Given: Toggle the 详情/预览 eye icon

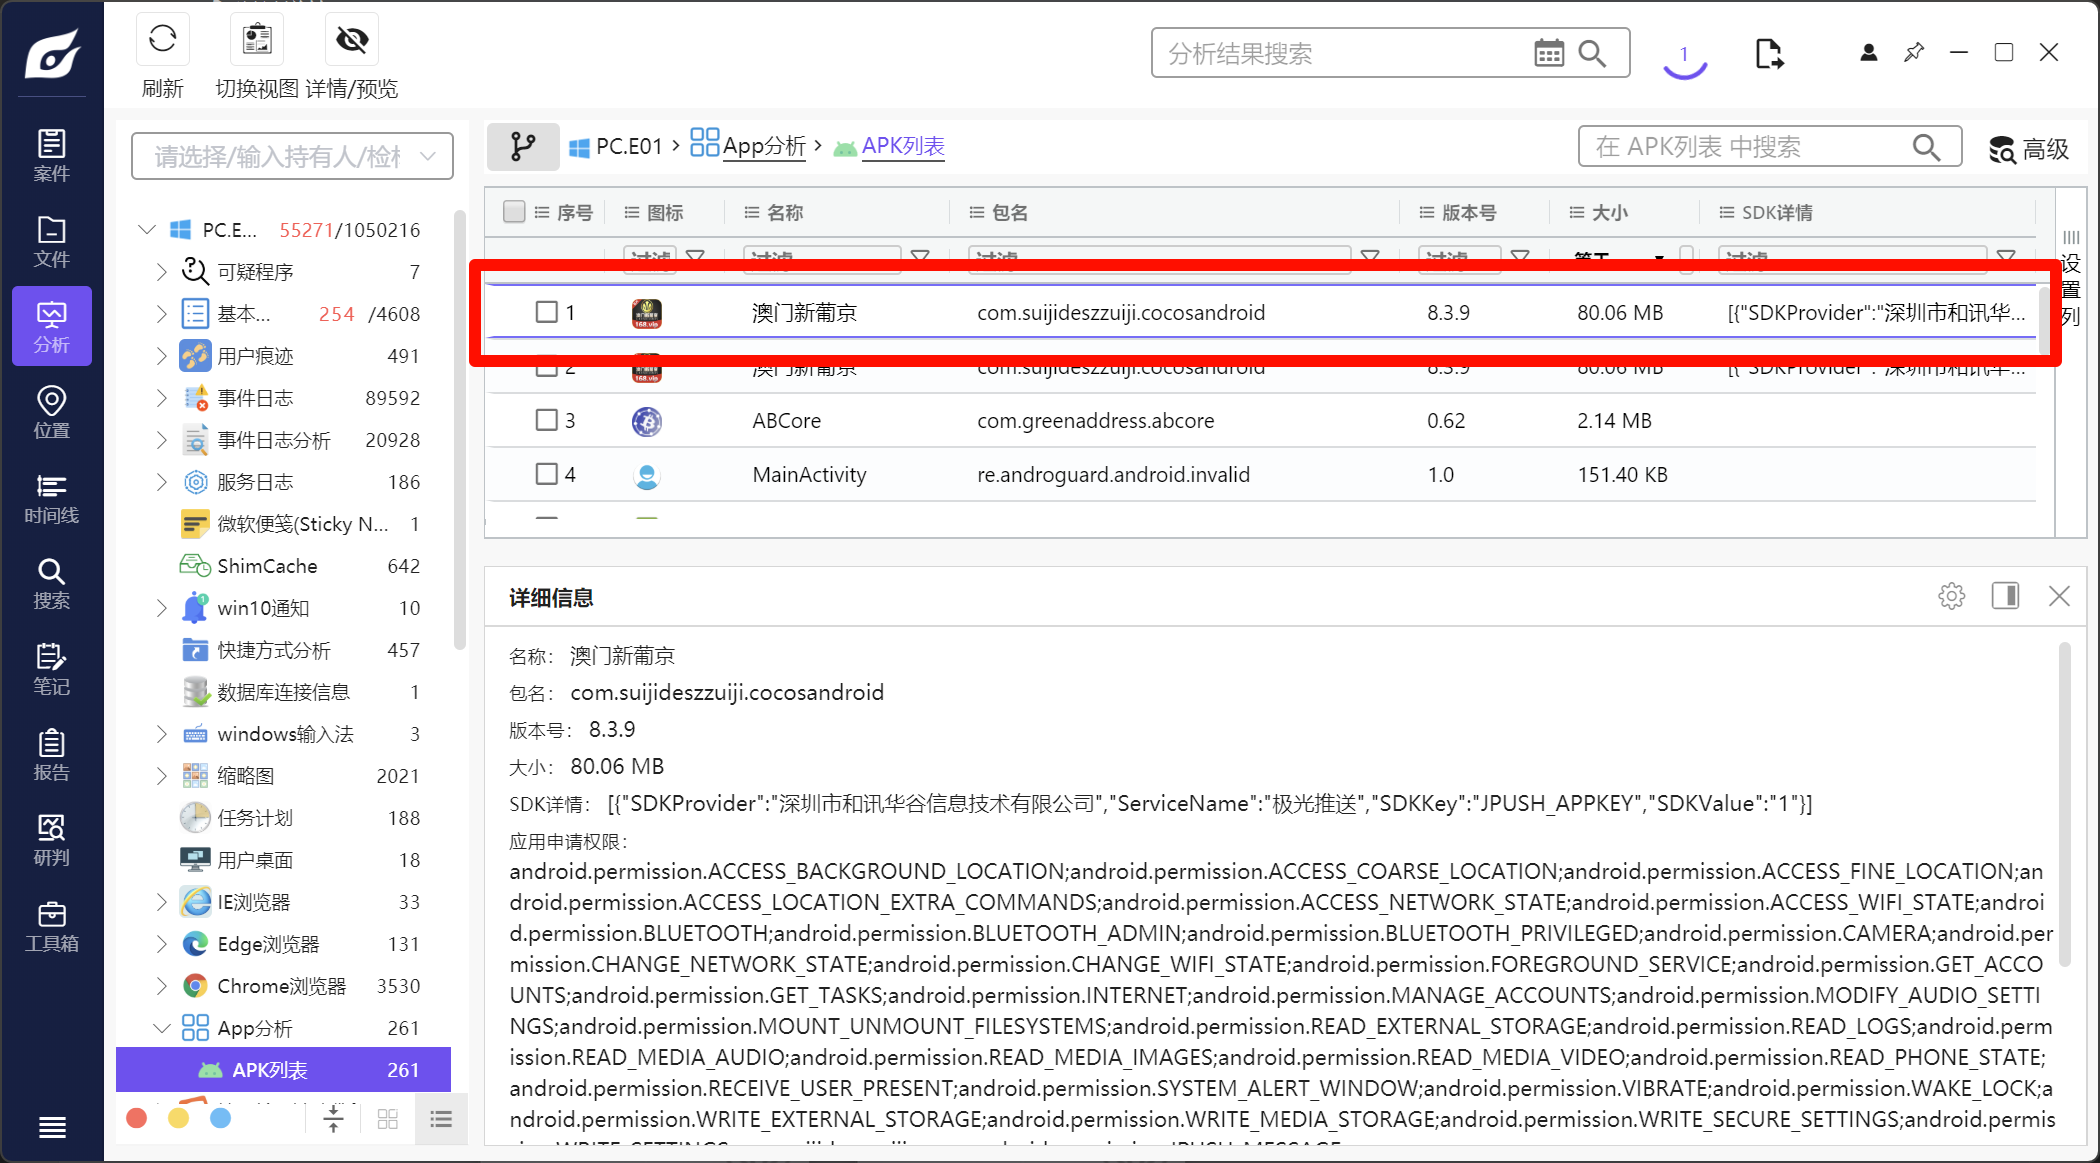Looking at the screenshot, I should click(x=351, y=40).
